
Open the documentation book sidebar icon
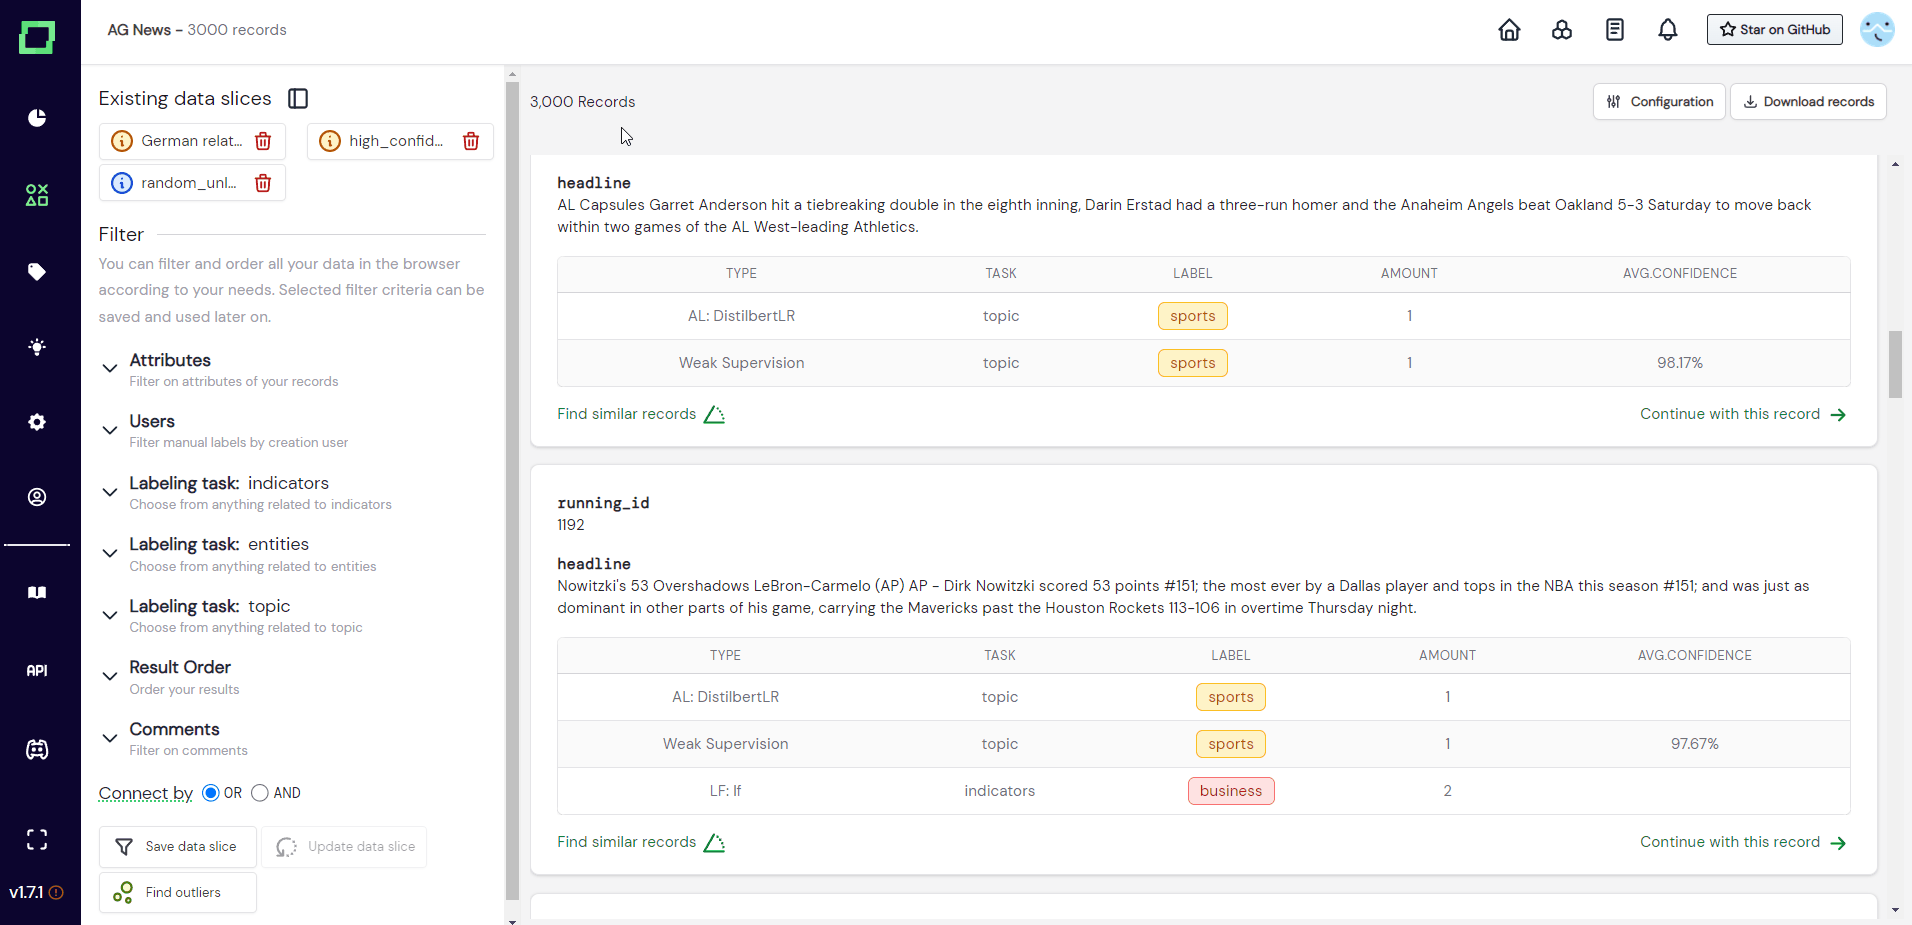pyautogui.click(x=37, y=592)
